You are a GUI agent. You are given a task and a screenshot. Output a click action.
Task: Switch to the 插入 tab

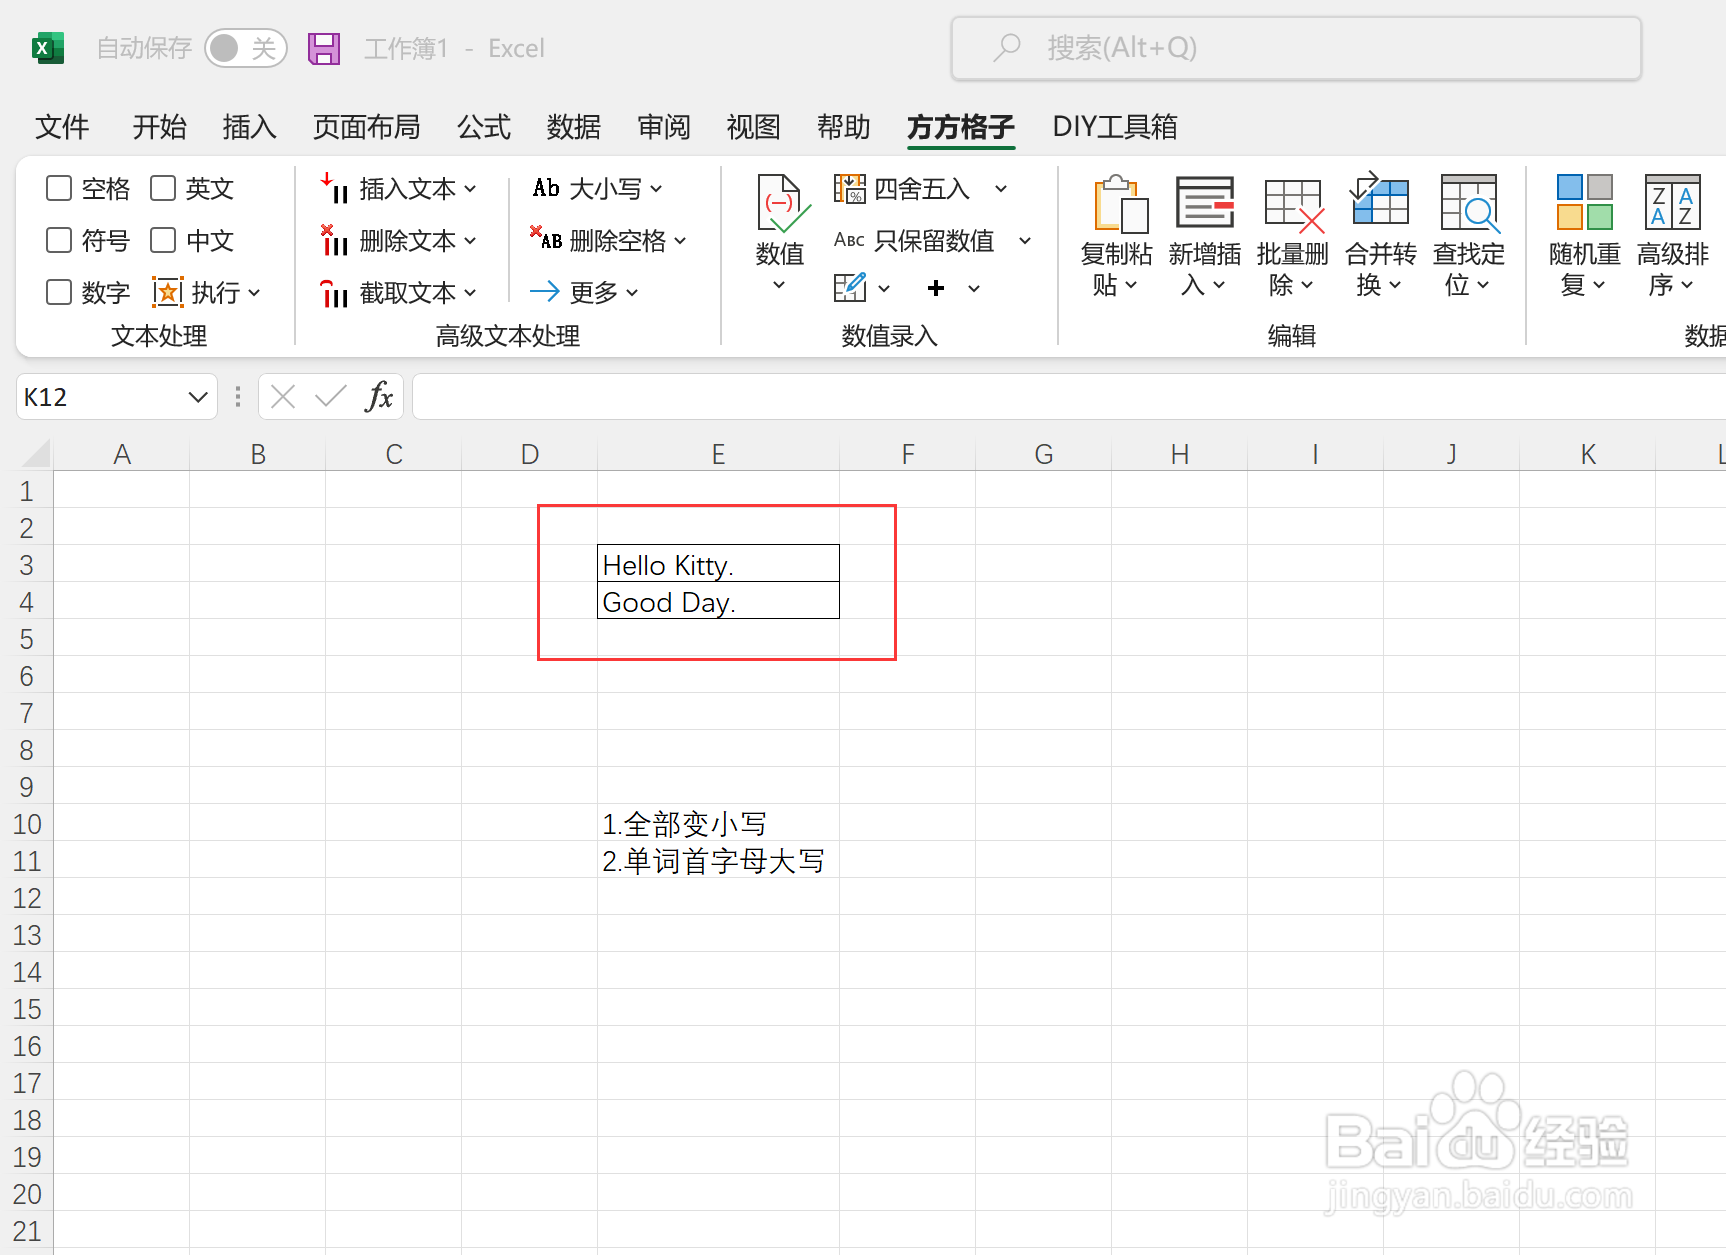coord(250,127)
